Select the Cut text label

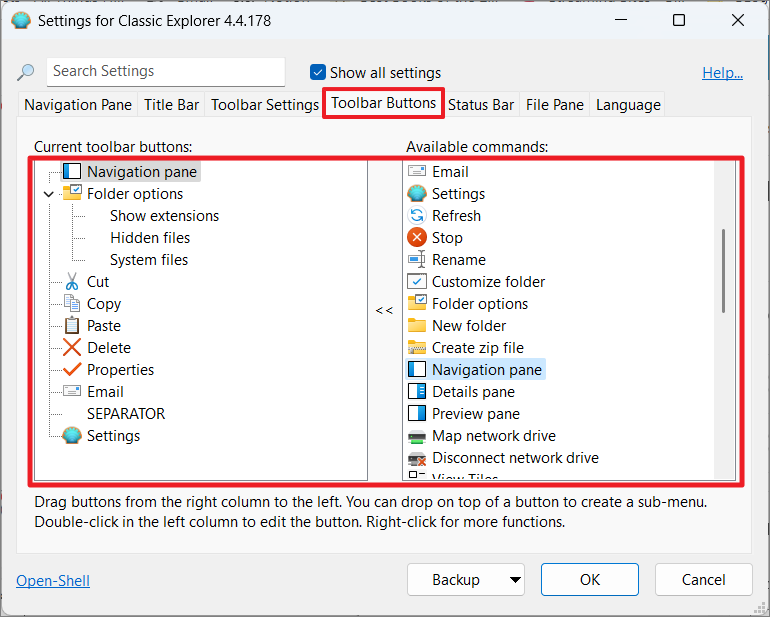click(x=98, y=281)
